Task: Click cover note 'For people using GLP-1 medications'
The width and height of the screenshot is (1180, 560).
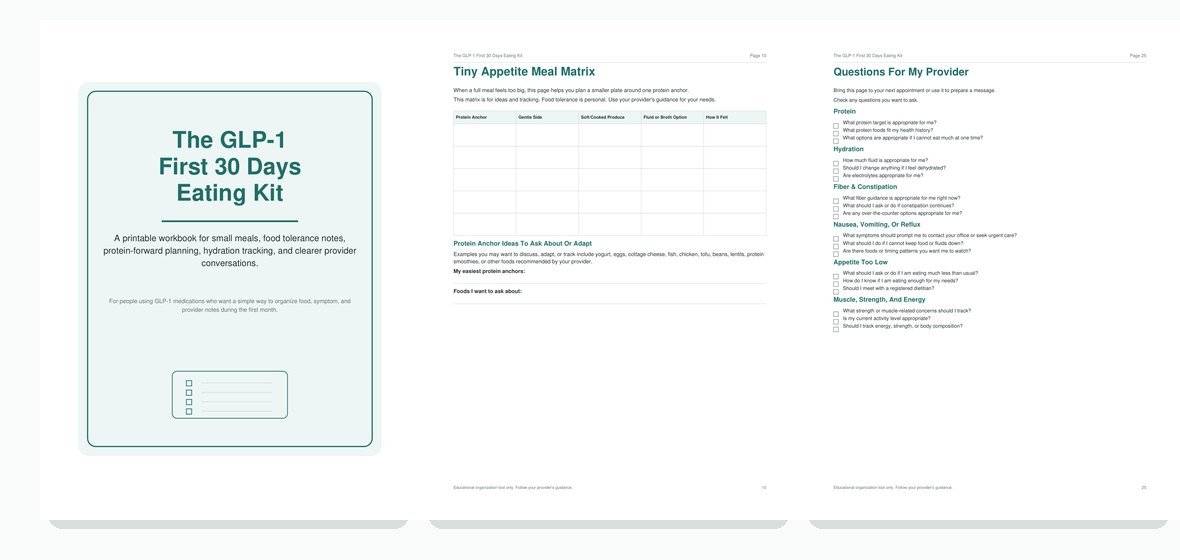Action: pos(230,306)
